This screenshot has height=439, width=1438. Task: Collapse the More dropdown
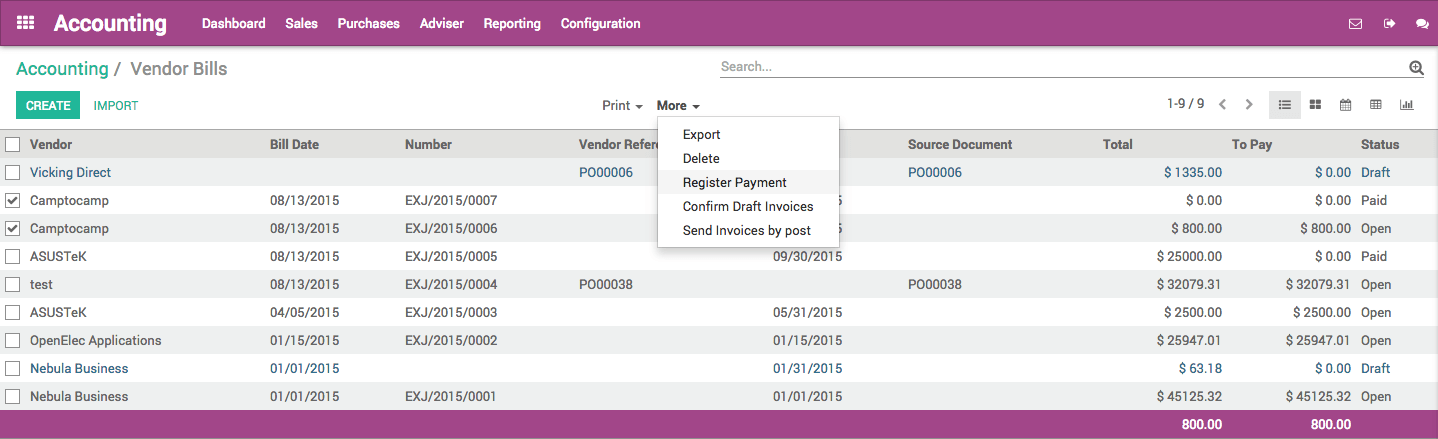tap(678, 106)
